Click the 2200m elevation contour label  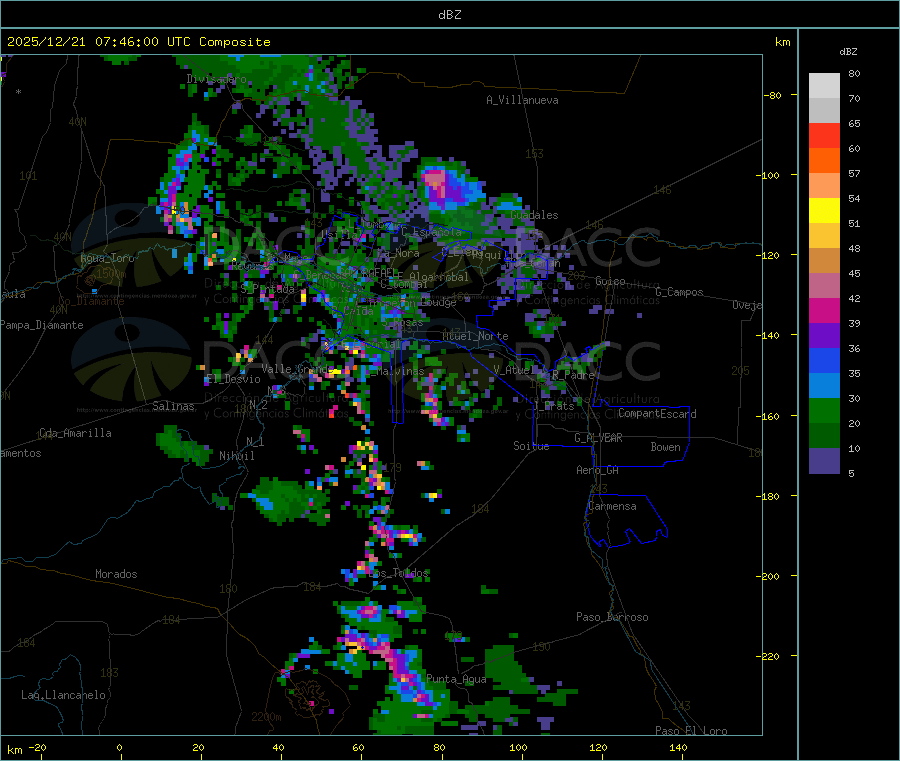tap(266, 717)
